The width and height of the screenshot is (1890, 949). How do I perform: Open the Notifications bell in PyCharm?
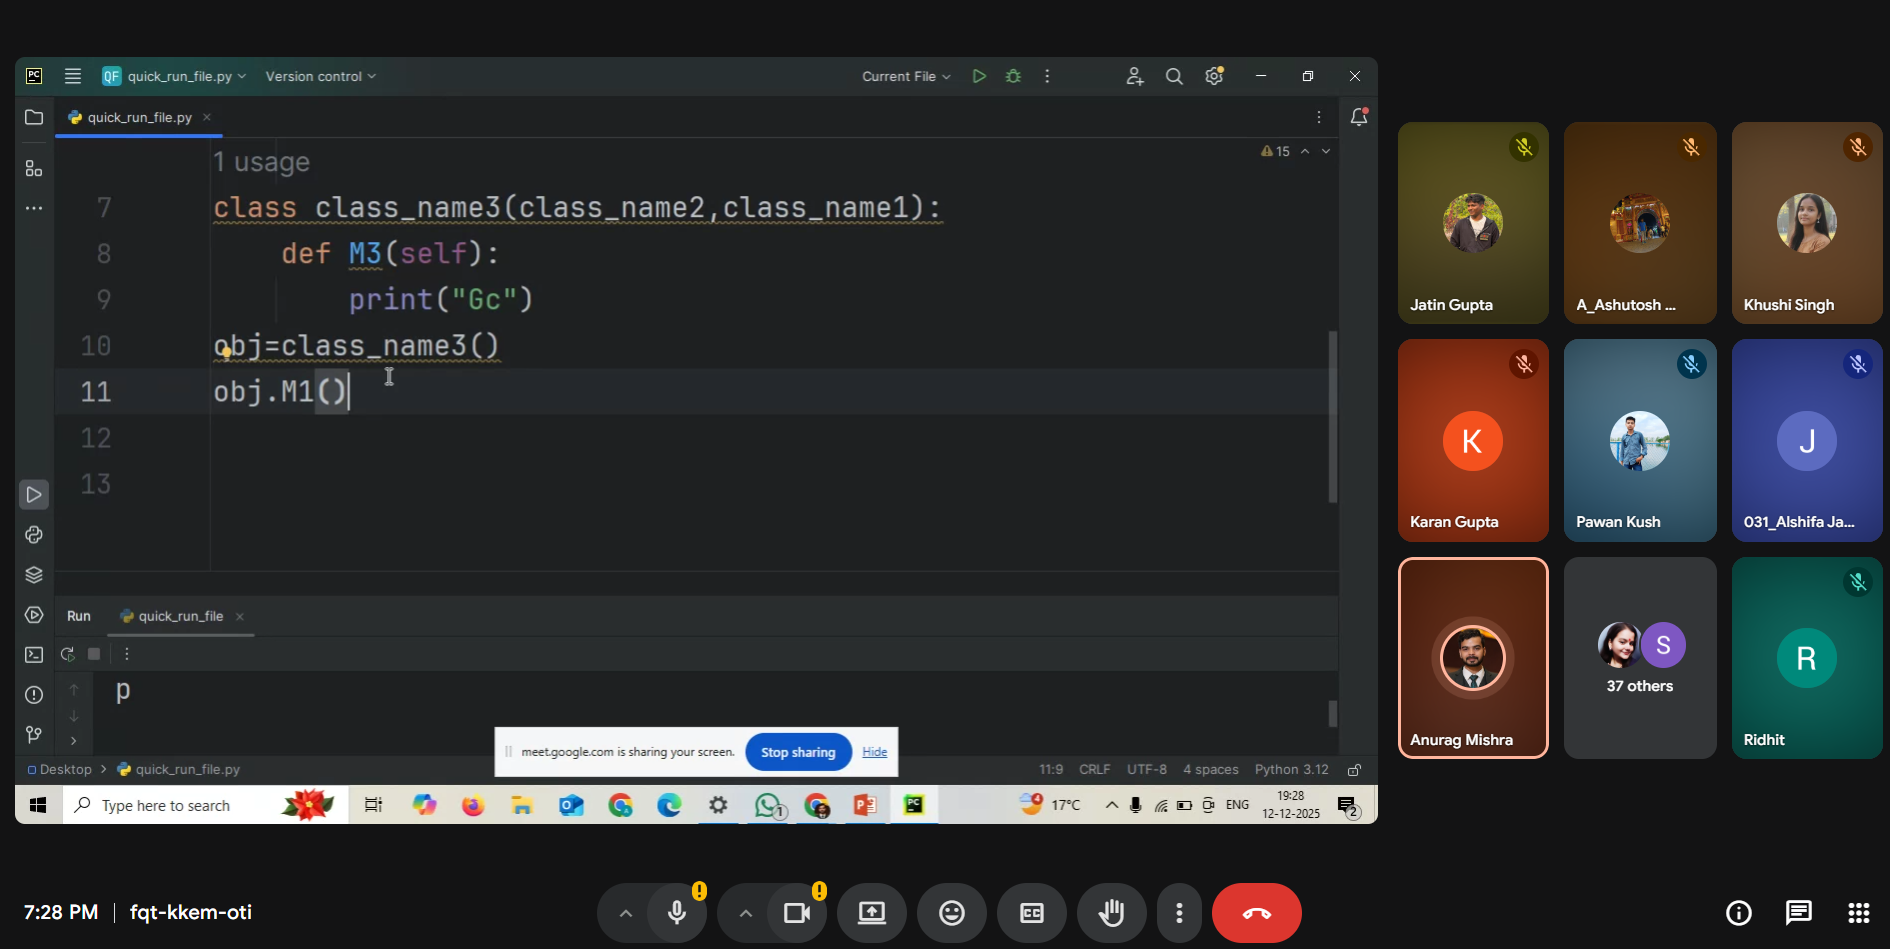(1359, 116)
